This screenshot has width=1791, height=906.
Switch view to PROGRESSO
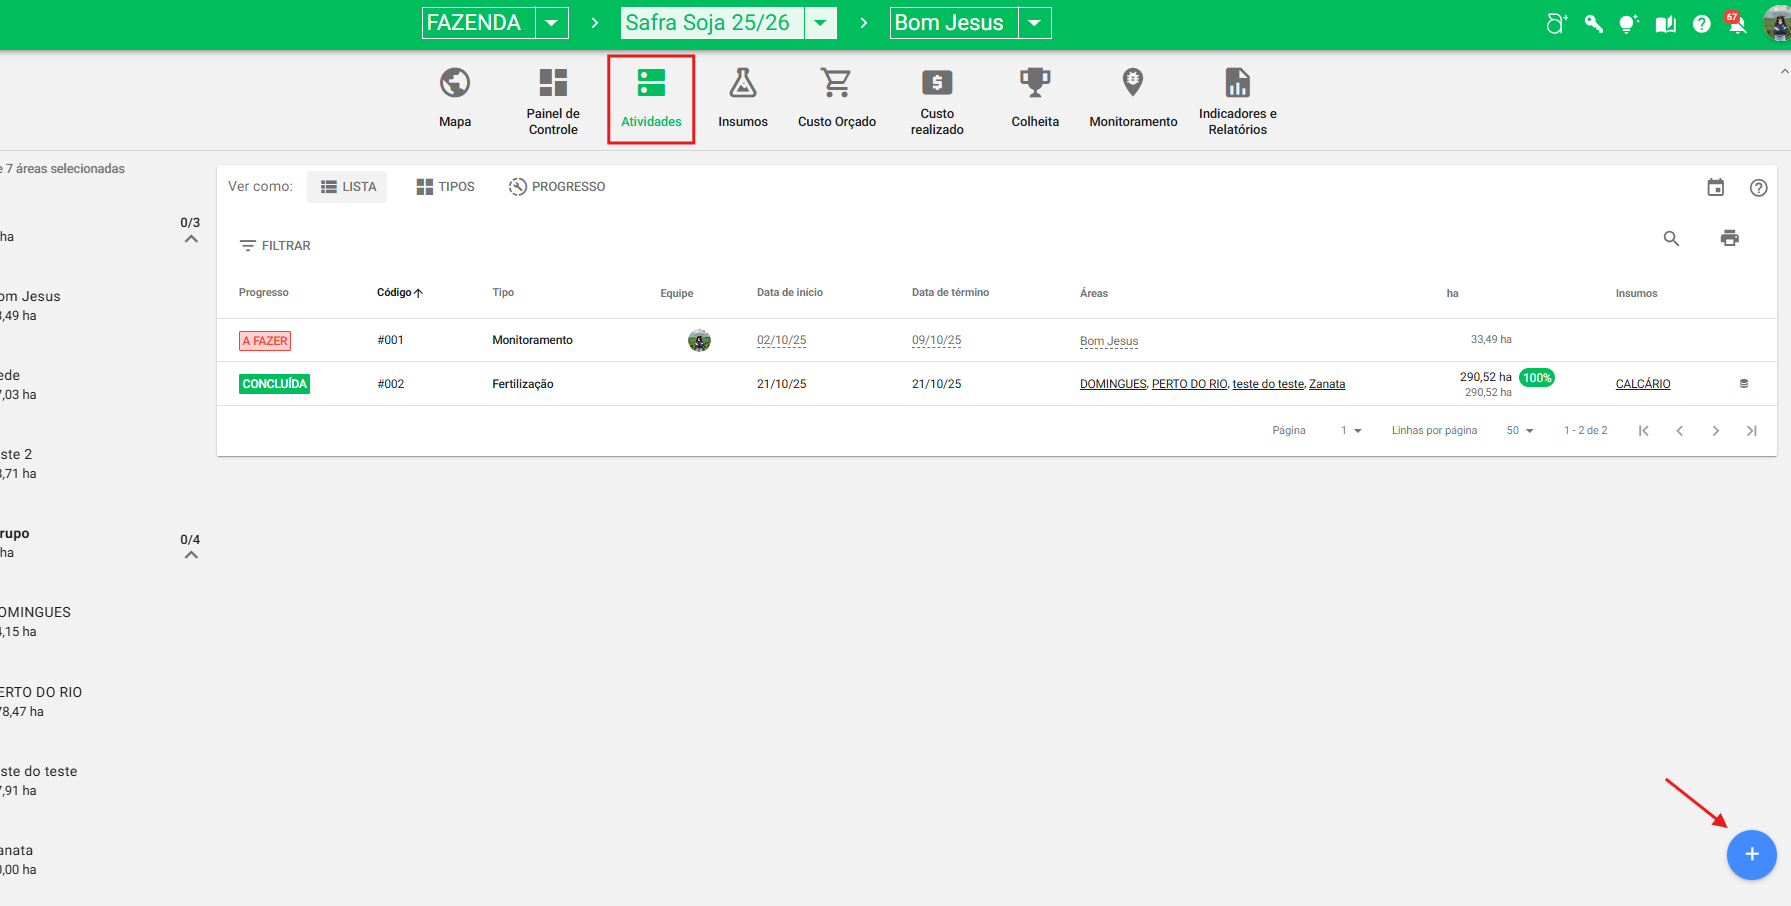point(557,187)
